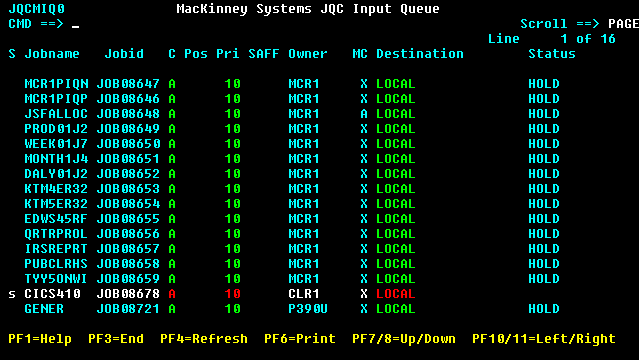Select jobname QRTRPROL
The height and width of the screenshot is (360, 639).
56,234
